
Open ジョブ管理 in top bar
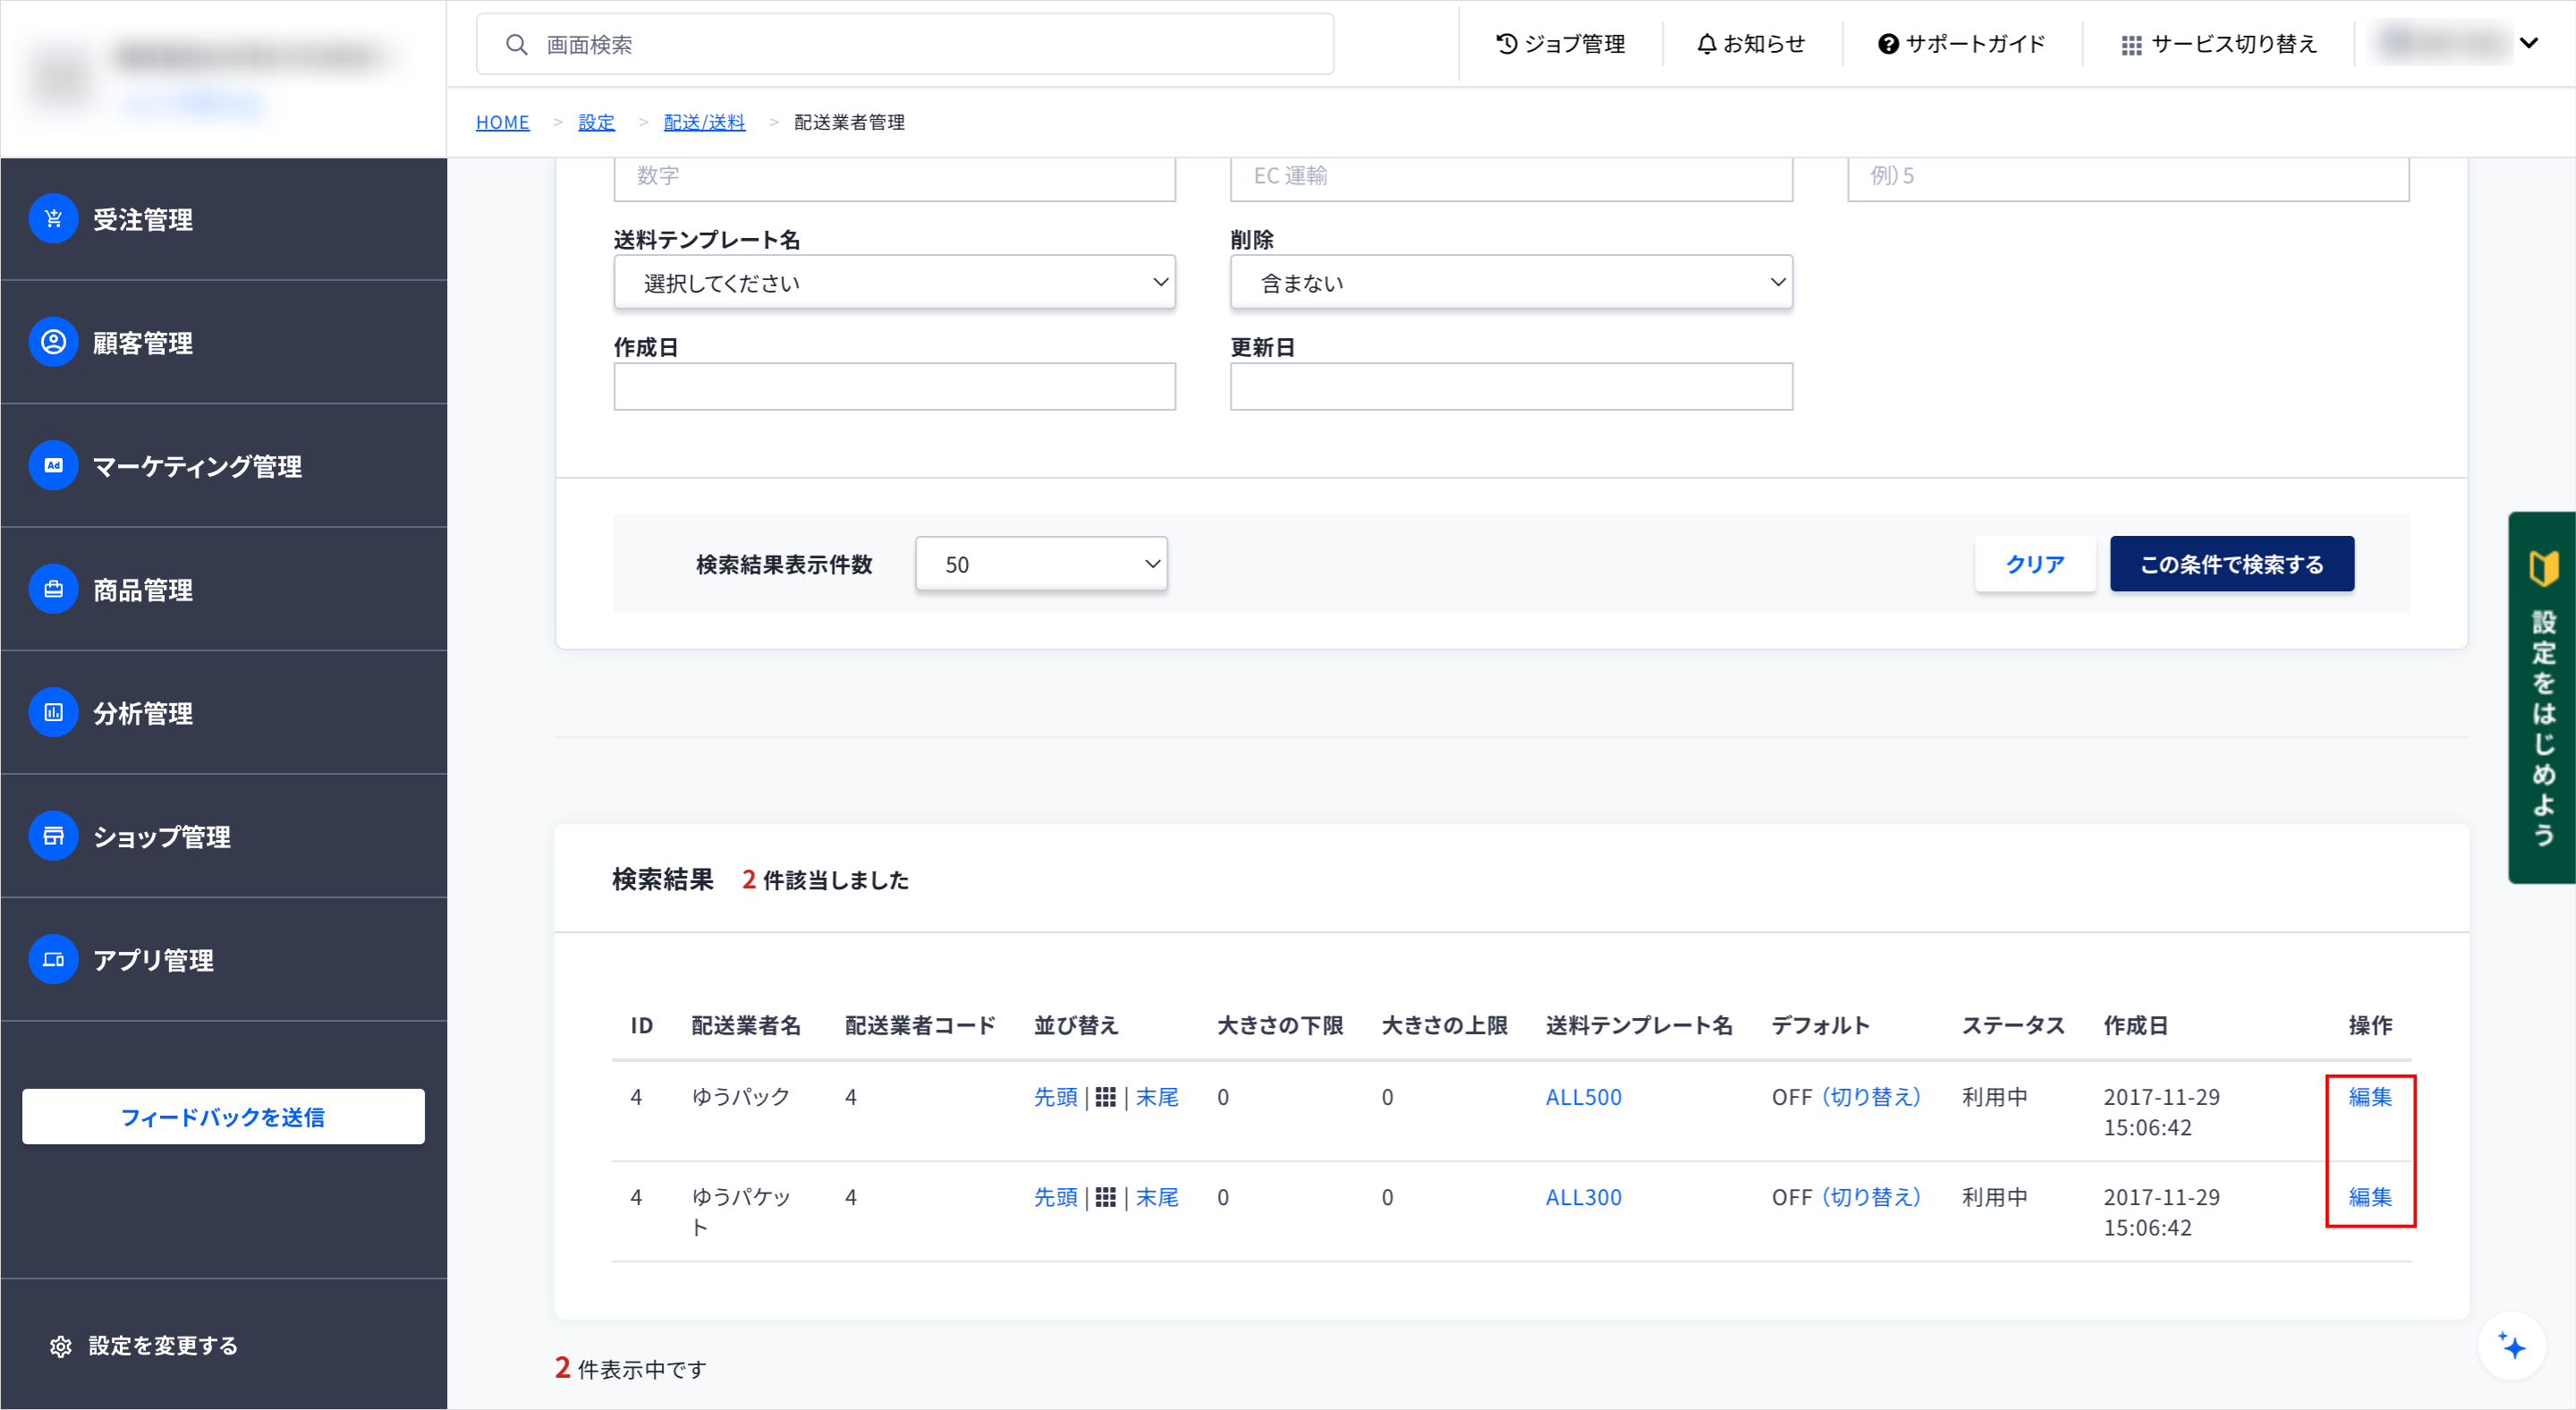[1560, 44]
